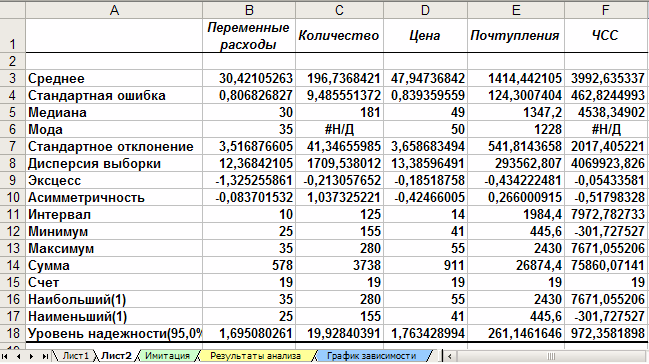Image resolution: width=649 pixels, height=364 pixels.
Task: Click the Select All corner box
Action: tap(12, 10)
